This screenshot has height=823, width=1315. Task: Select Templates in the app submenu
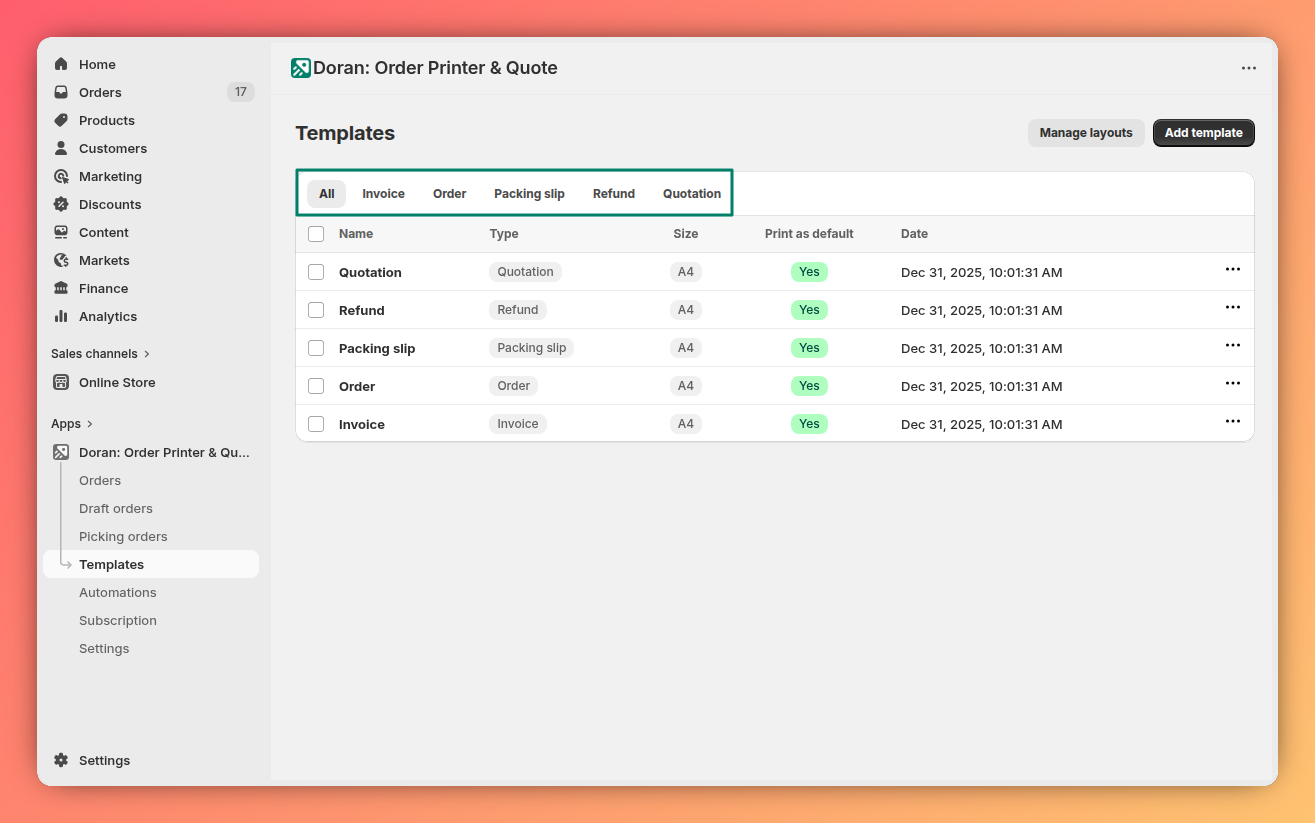(x=151, y=564)
